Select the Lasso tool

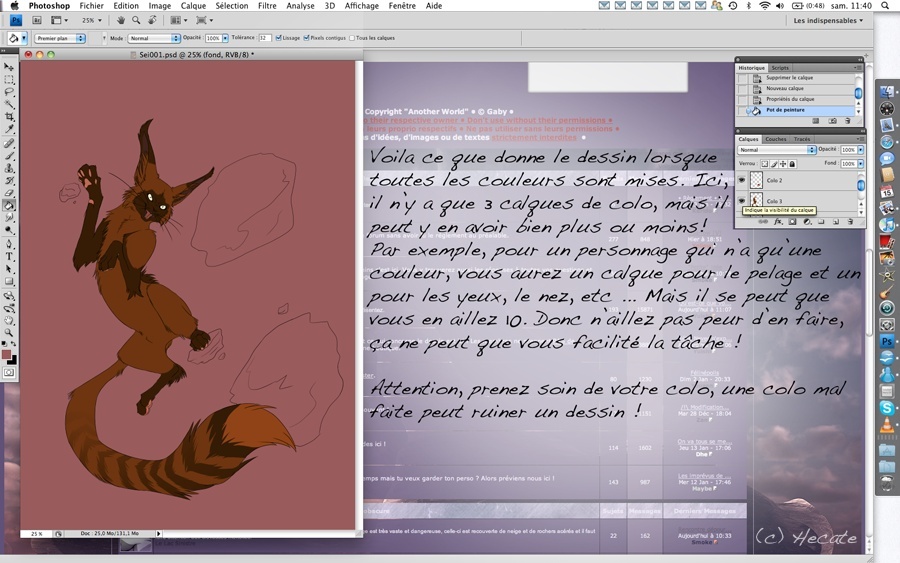(x=9, y=92)
